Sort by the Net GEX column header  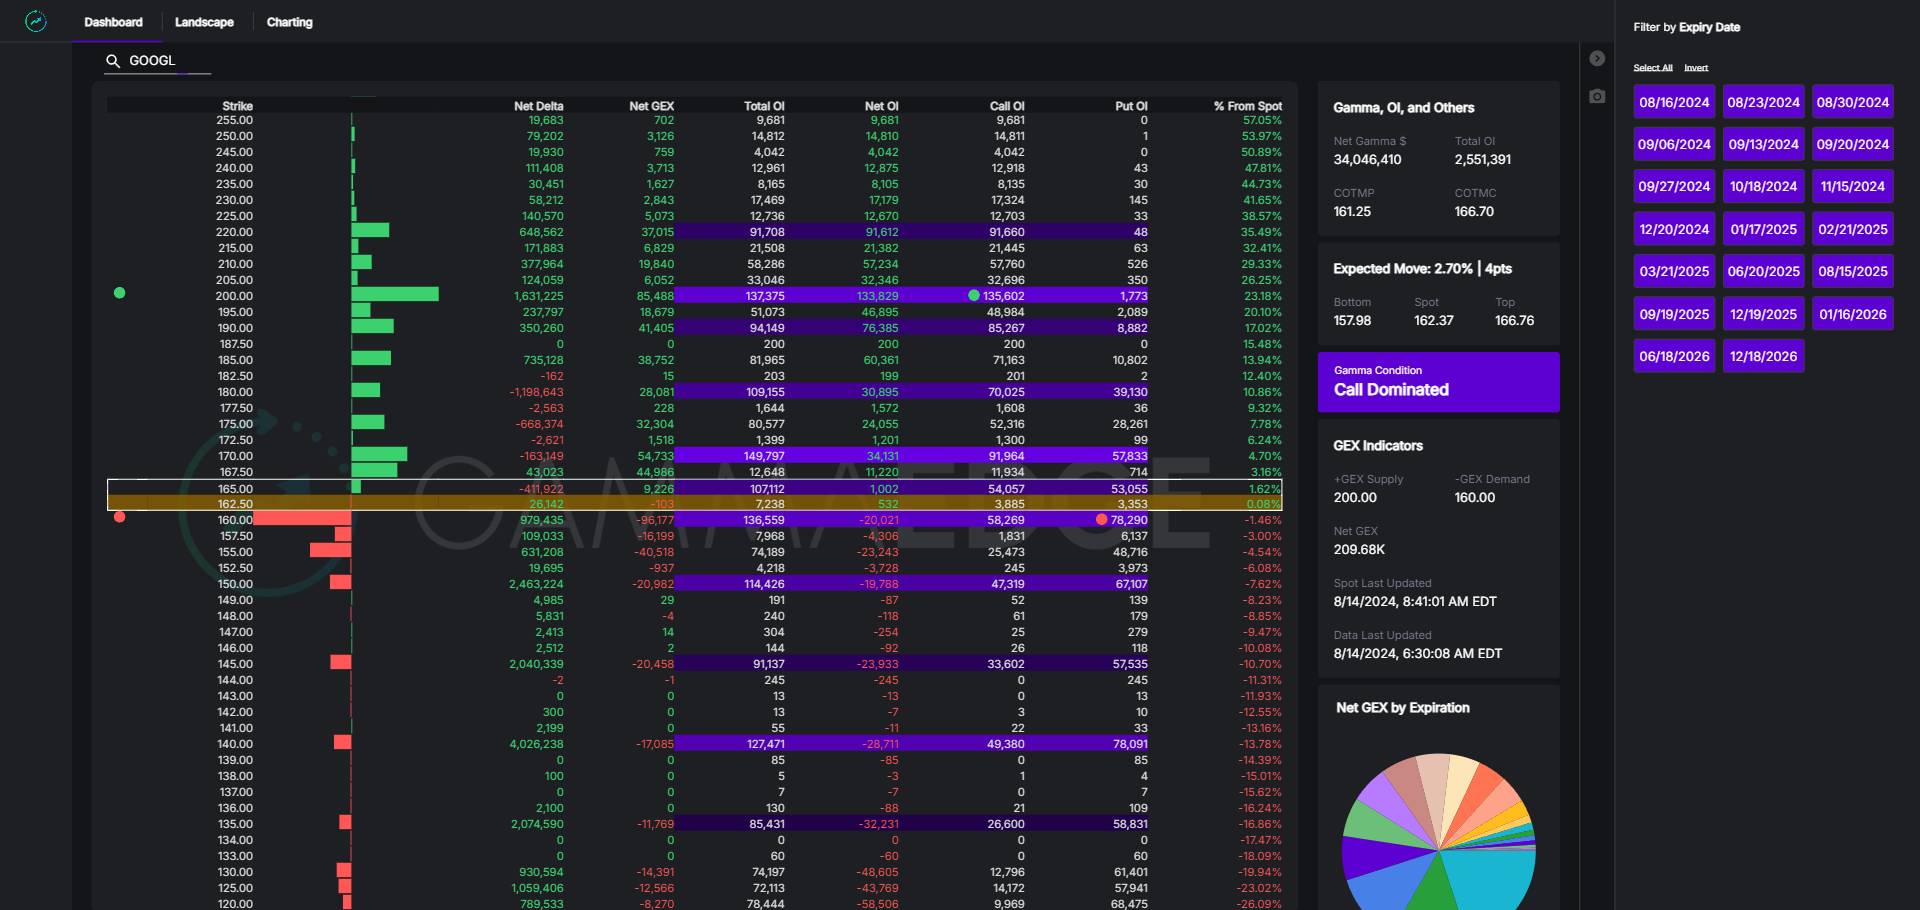click(x=651, y=106)
